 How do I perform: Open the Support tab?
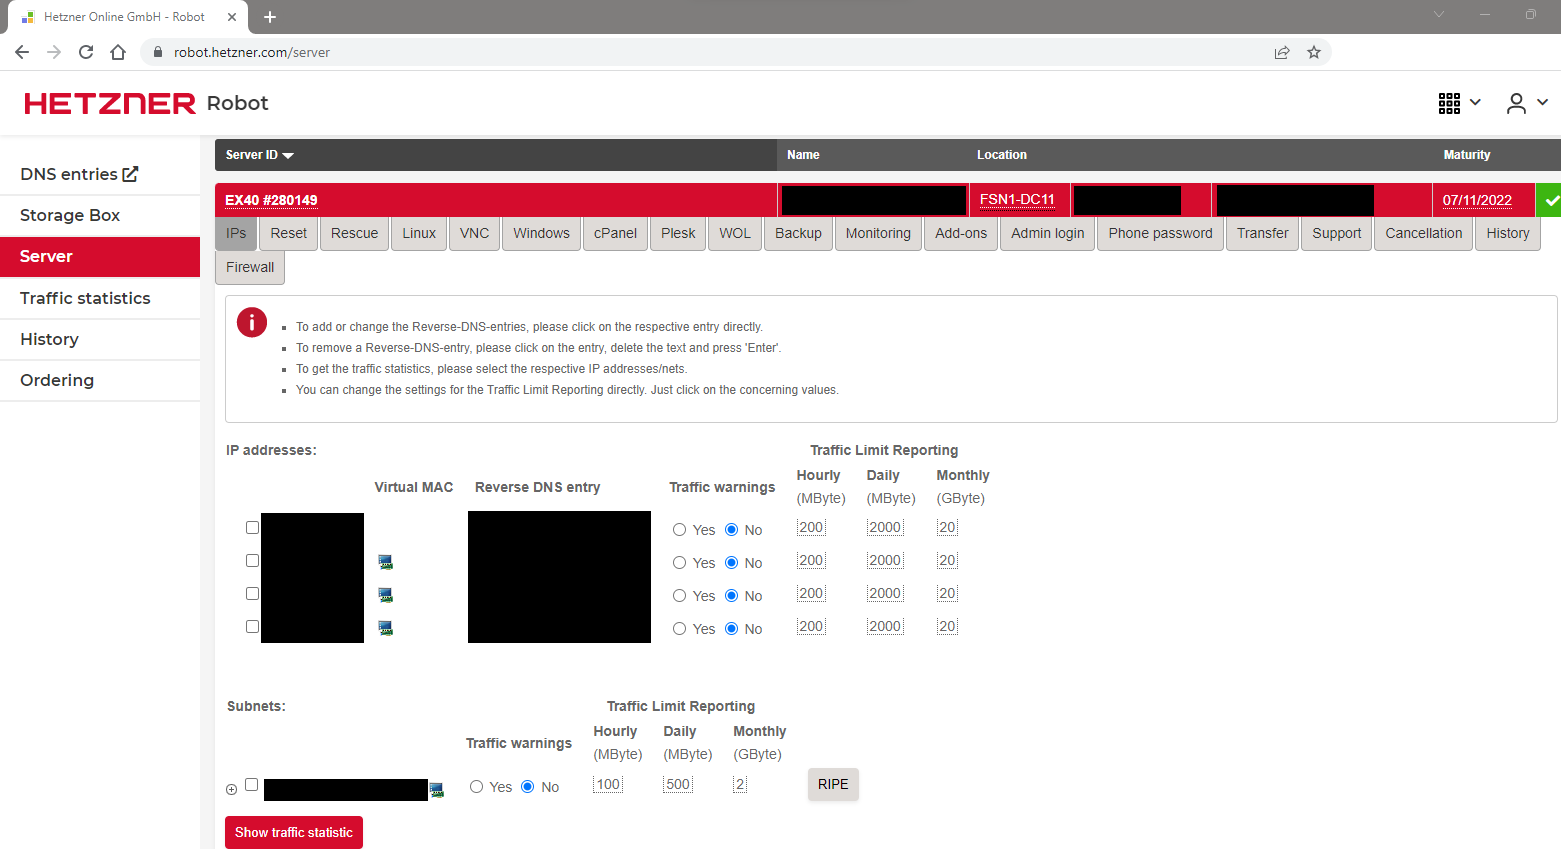[x=1336, y=233]
